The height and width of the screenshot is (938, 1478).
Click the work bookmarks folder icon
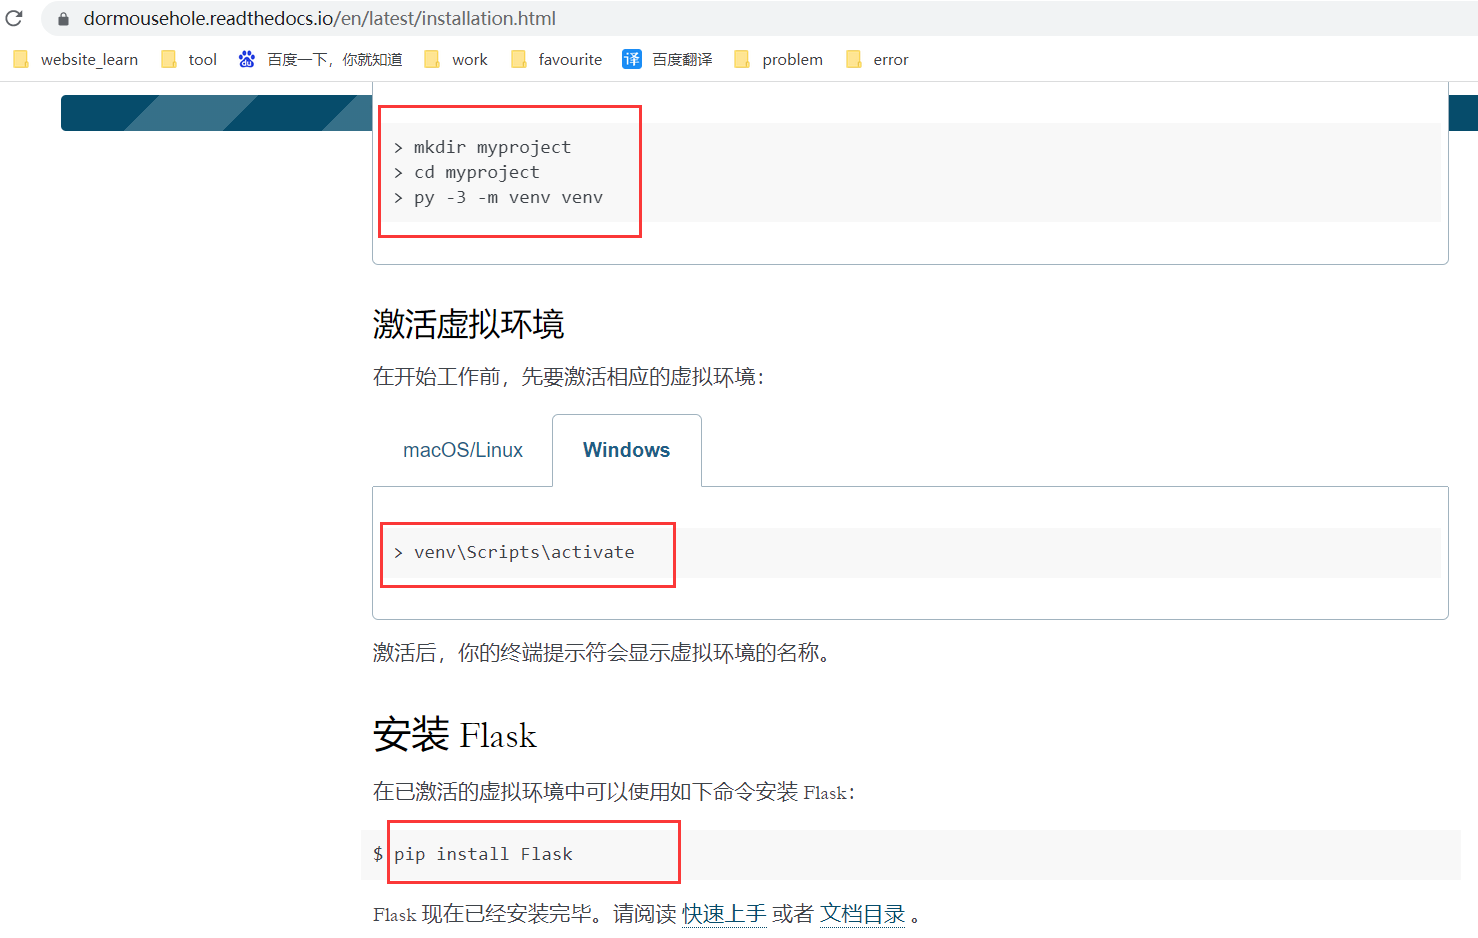[x=431, y=59]
